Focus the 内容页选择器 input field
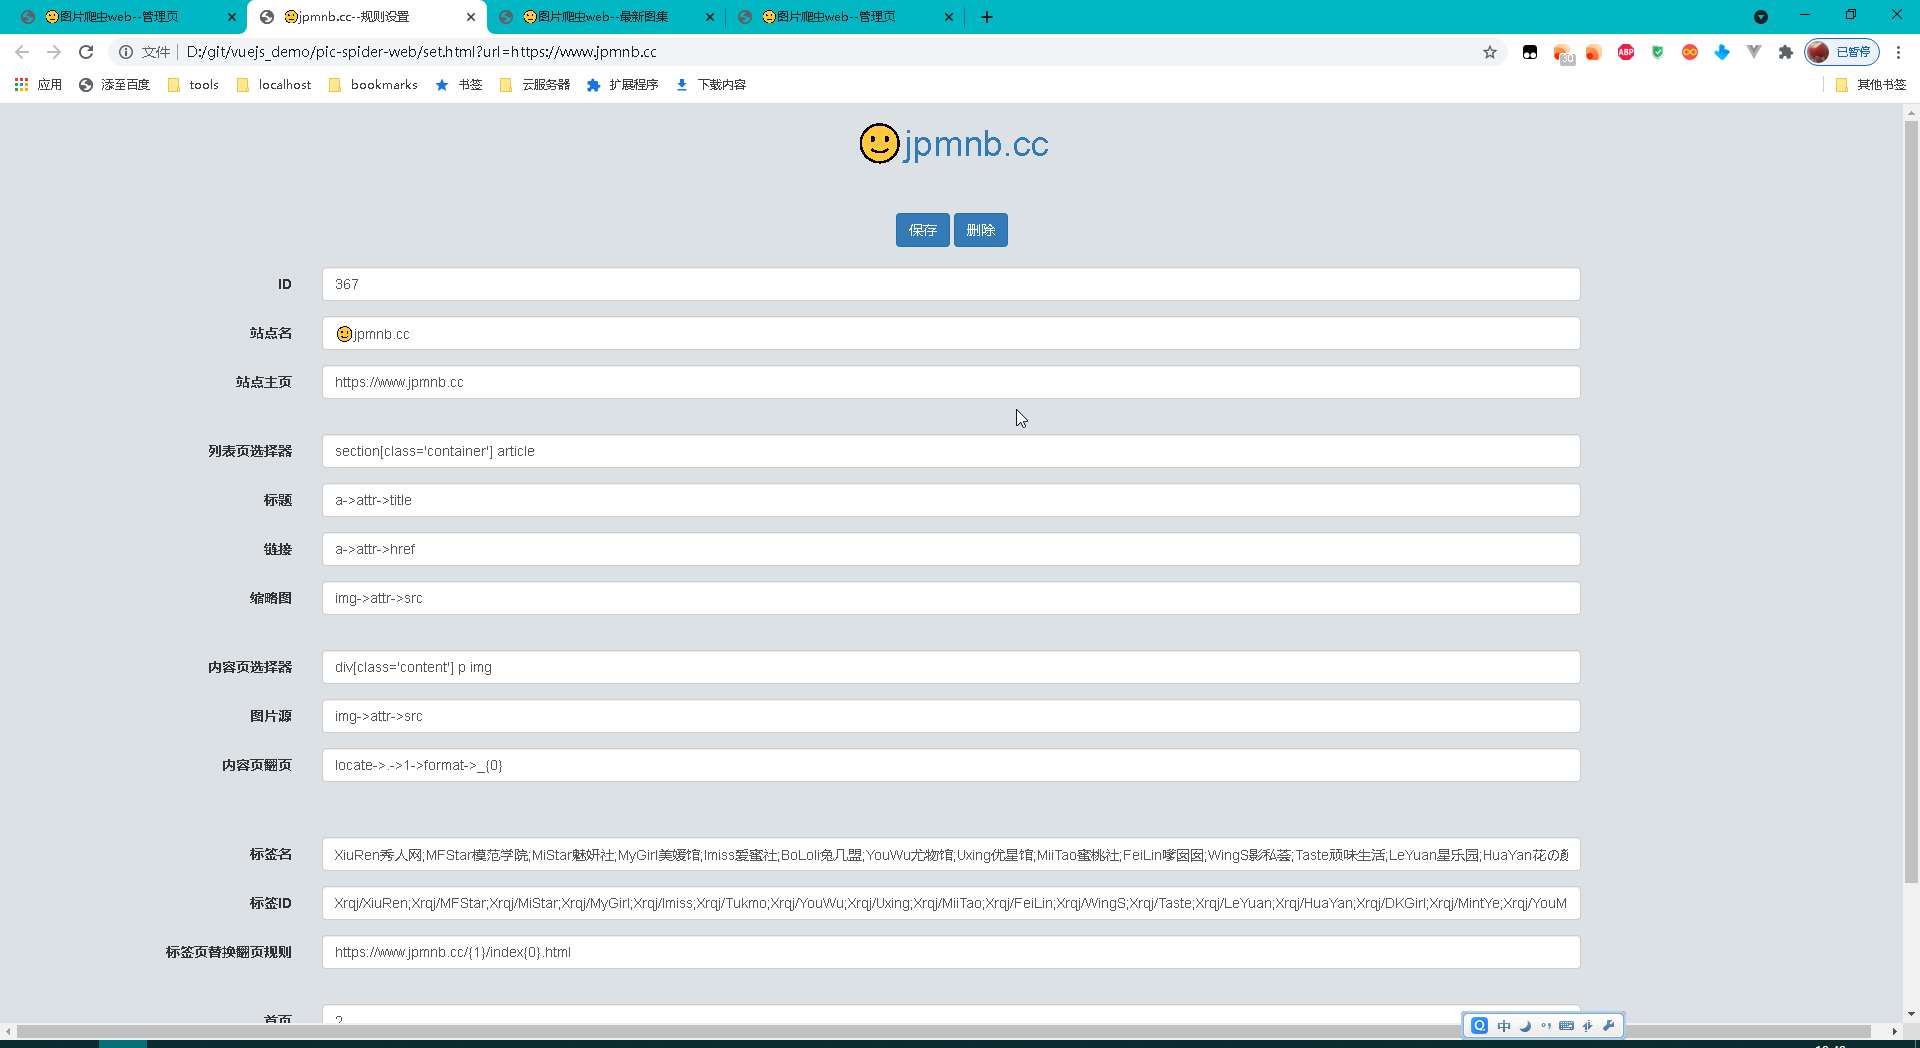Viewport: 1920px width, 1048px height. click(x=951, y=667)
